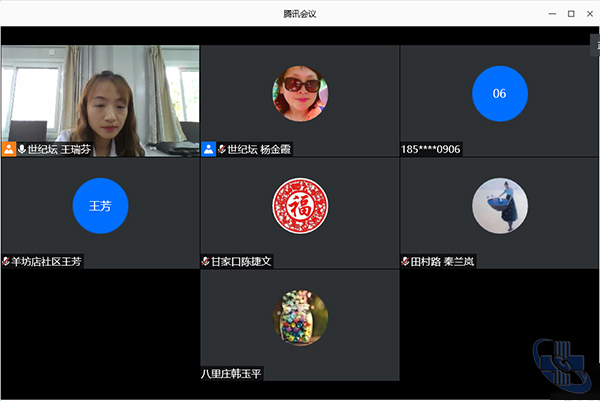
Task: Click the name label 185****0906
Action: 430,149
